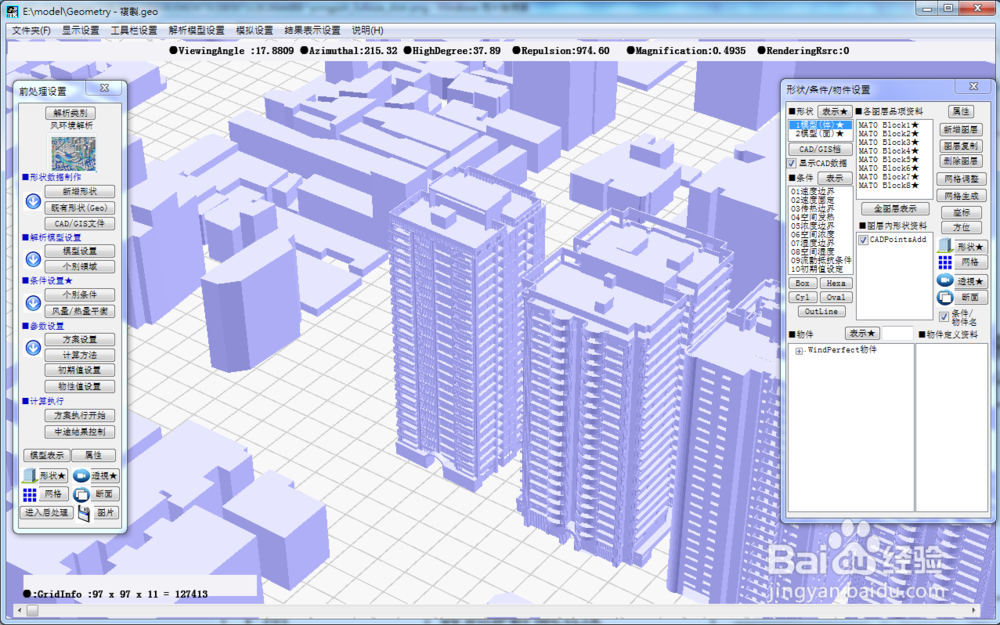The height and width of the screenshot is (625, 1000).
Task: Click the 风量/热量平衡 button
Action: pyautogui.click(x=80, y=311)
